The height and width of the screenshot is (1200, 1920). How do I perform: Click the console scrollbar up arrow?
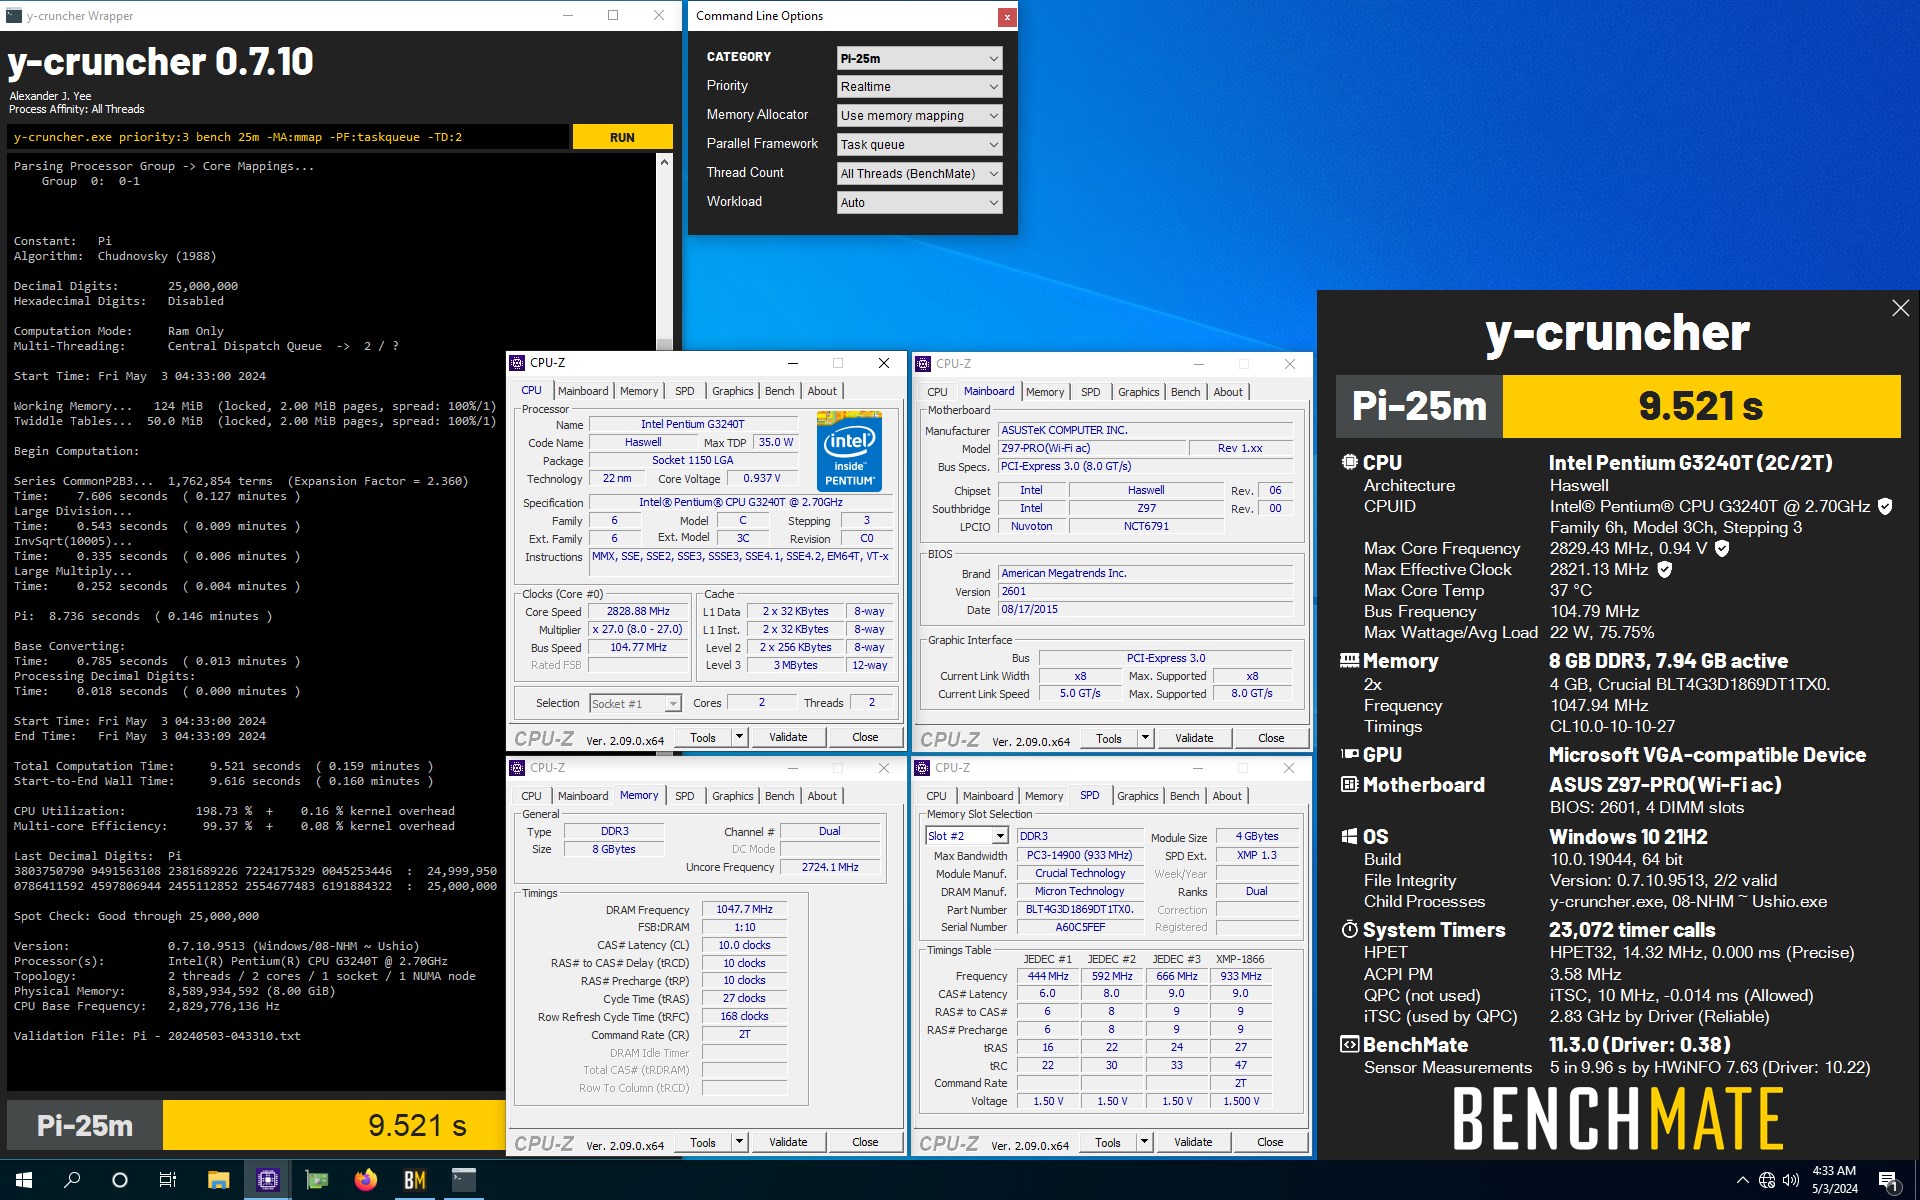click(x=664, y=162)
